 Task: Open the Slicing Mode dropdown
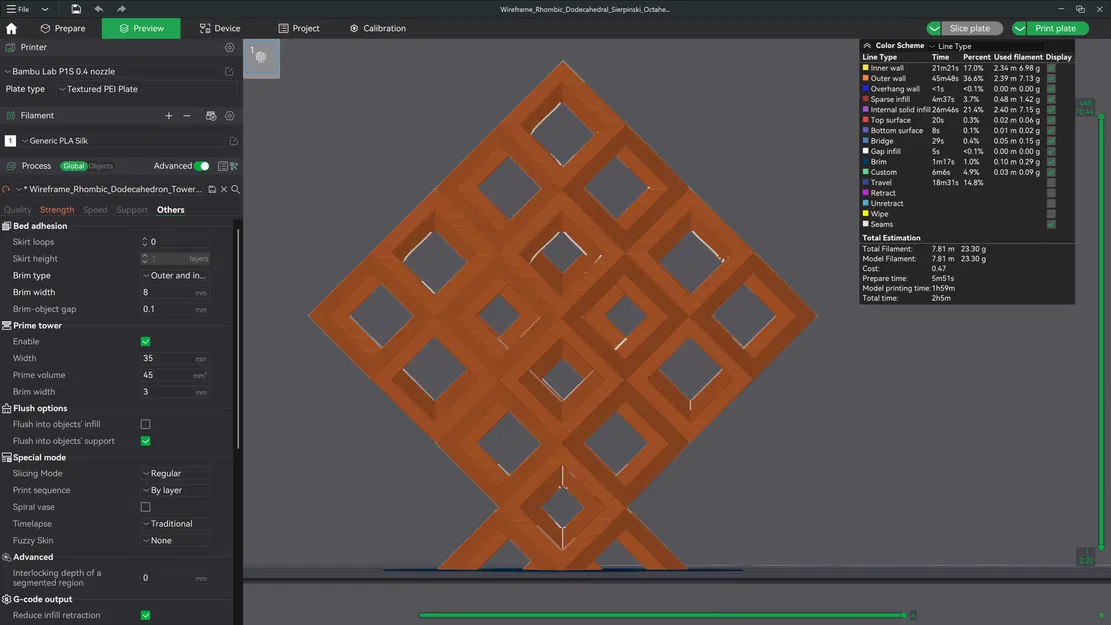174,472
